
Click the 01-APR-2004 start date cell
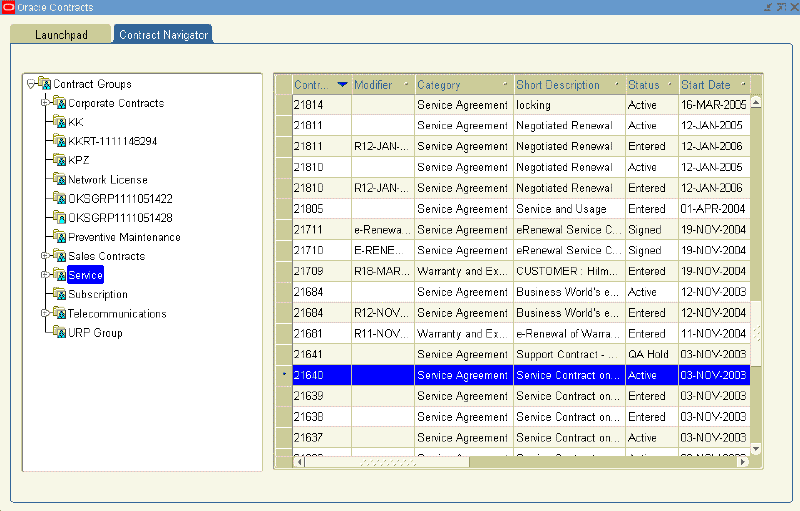(714, 209)
